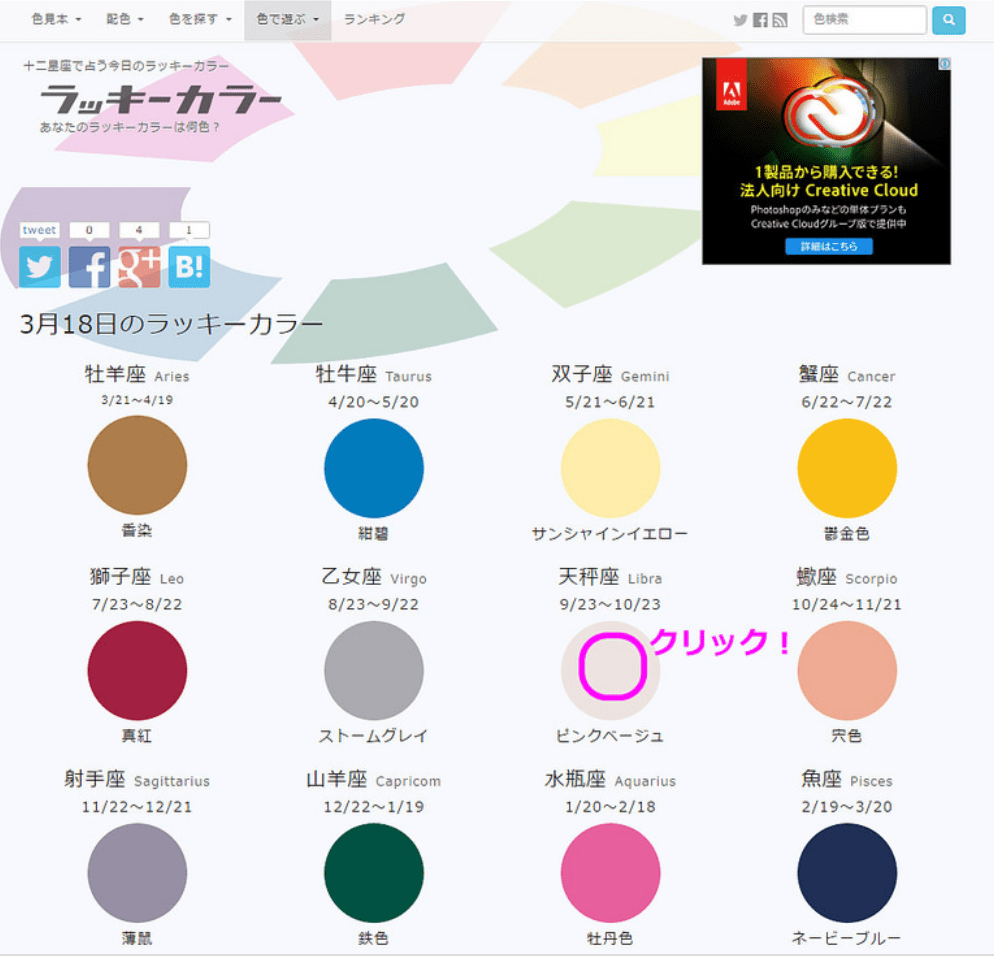Click the 色検索 search input field
Image resolution: width=994 pixels, height=956 pixels.
pos(865,20)
